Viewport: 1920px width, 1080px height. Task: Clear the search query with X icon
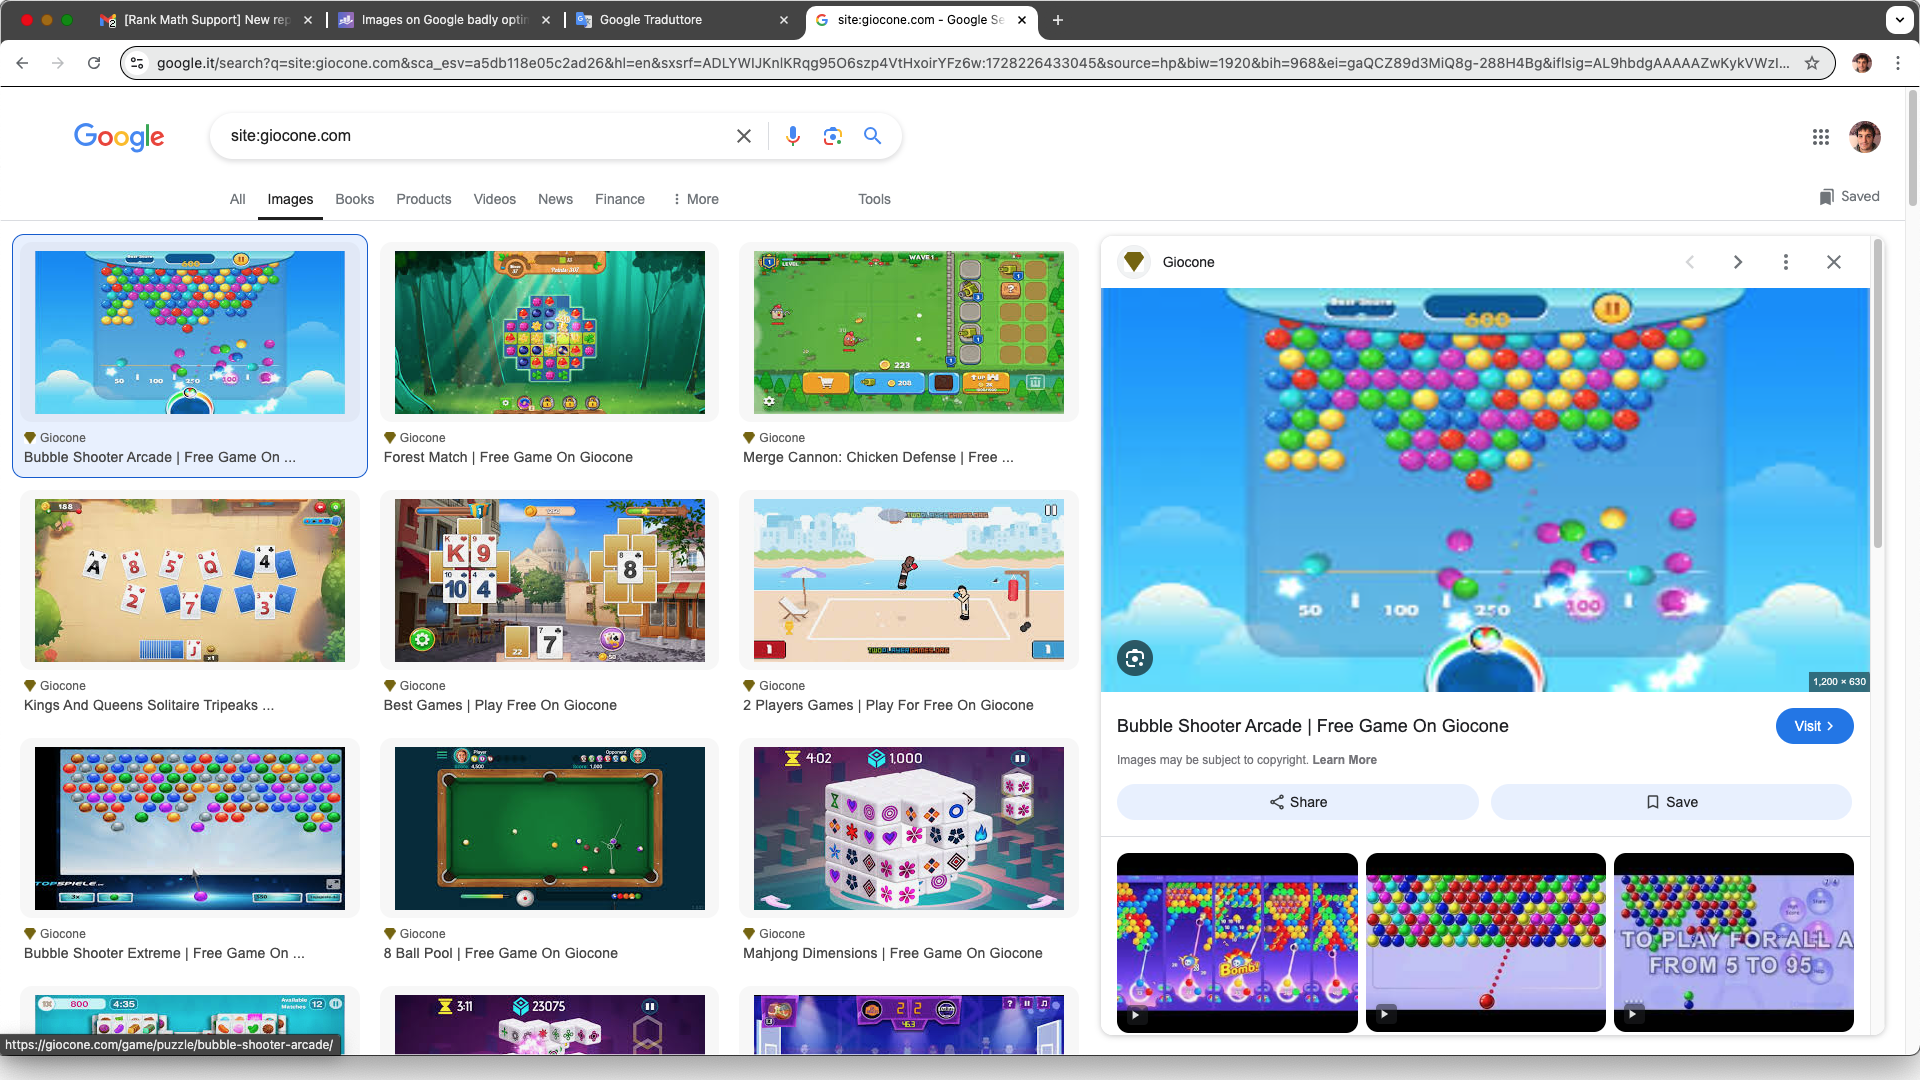744,136
